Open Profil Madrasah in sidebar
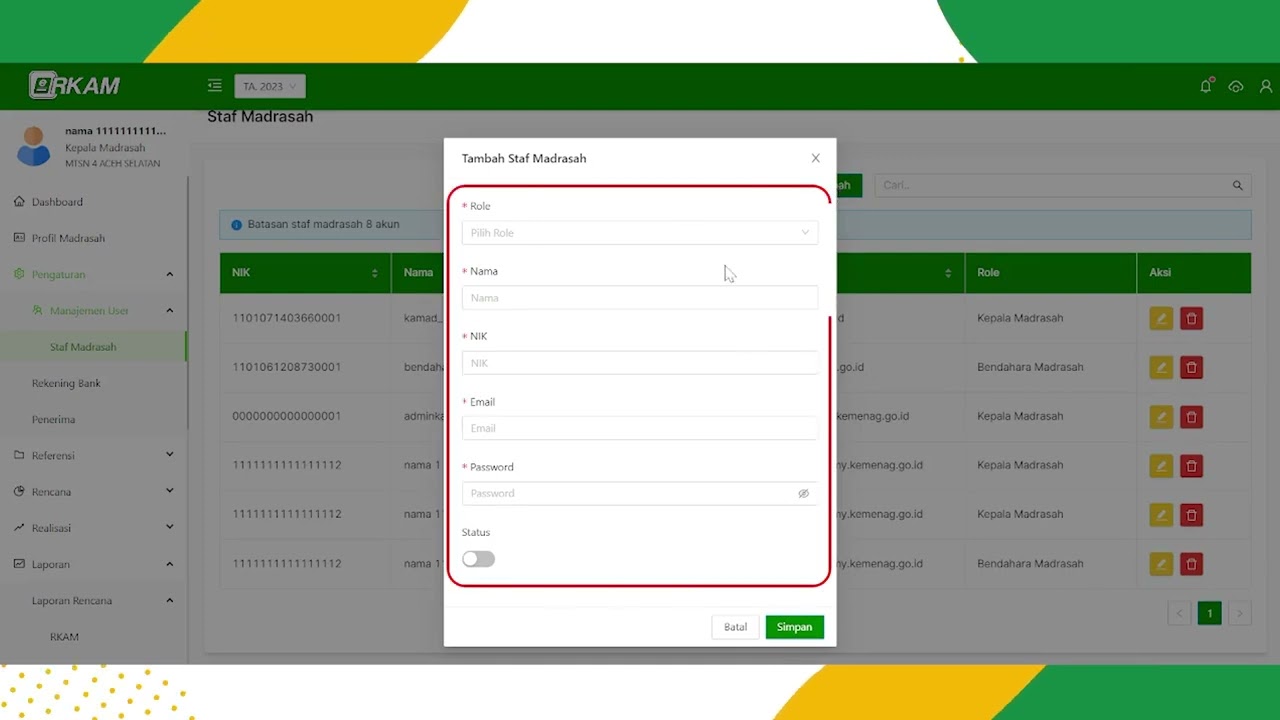Viewport: 1280px width, 720px height. pos(68,238)
